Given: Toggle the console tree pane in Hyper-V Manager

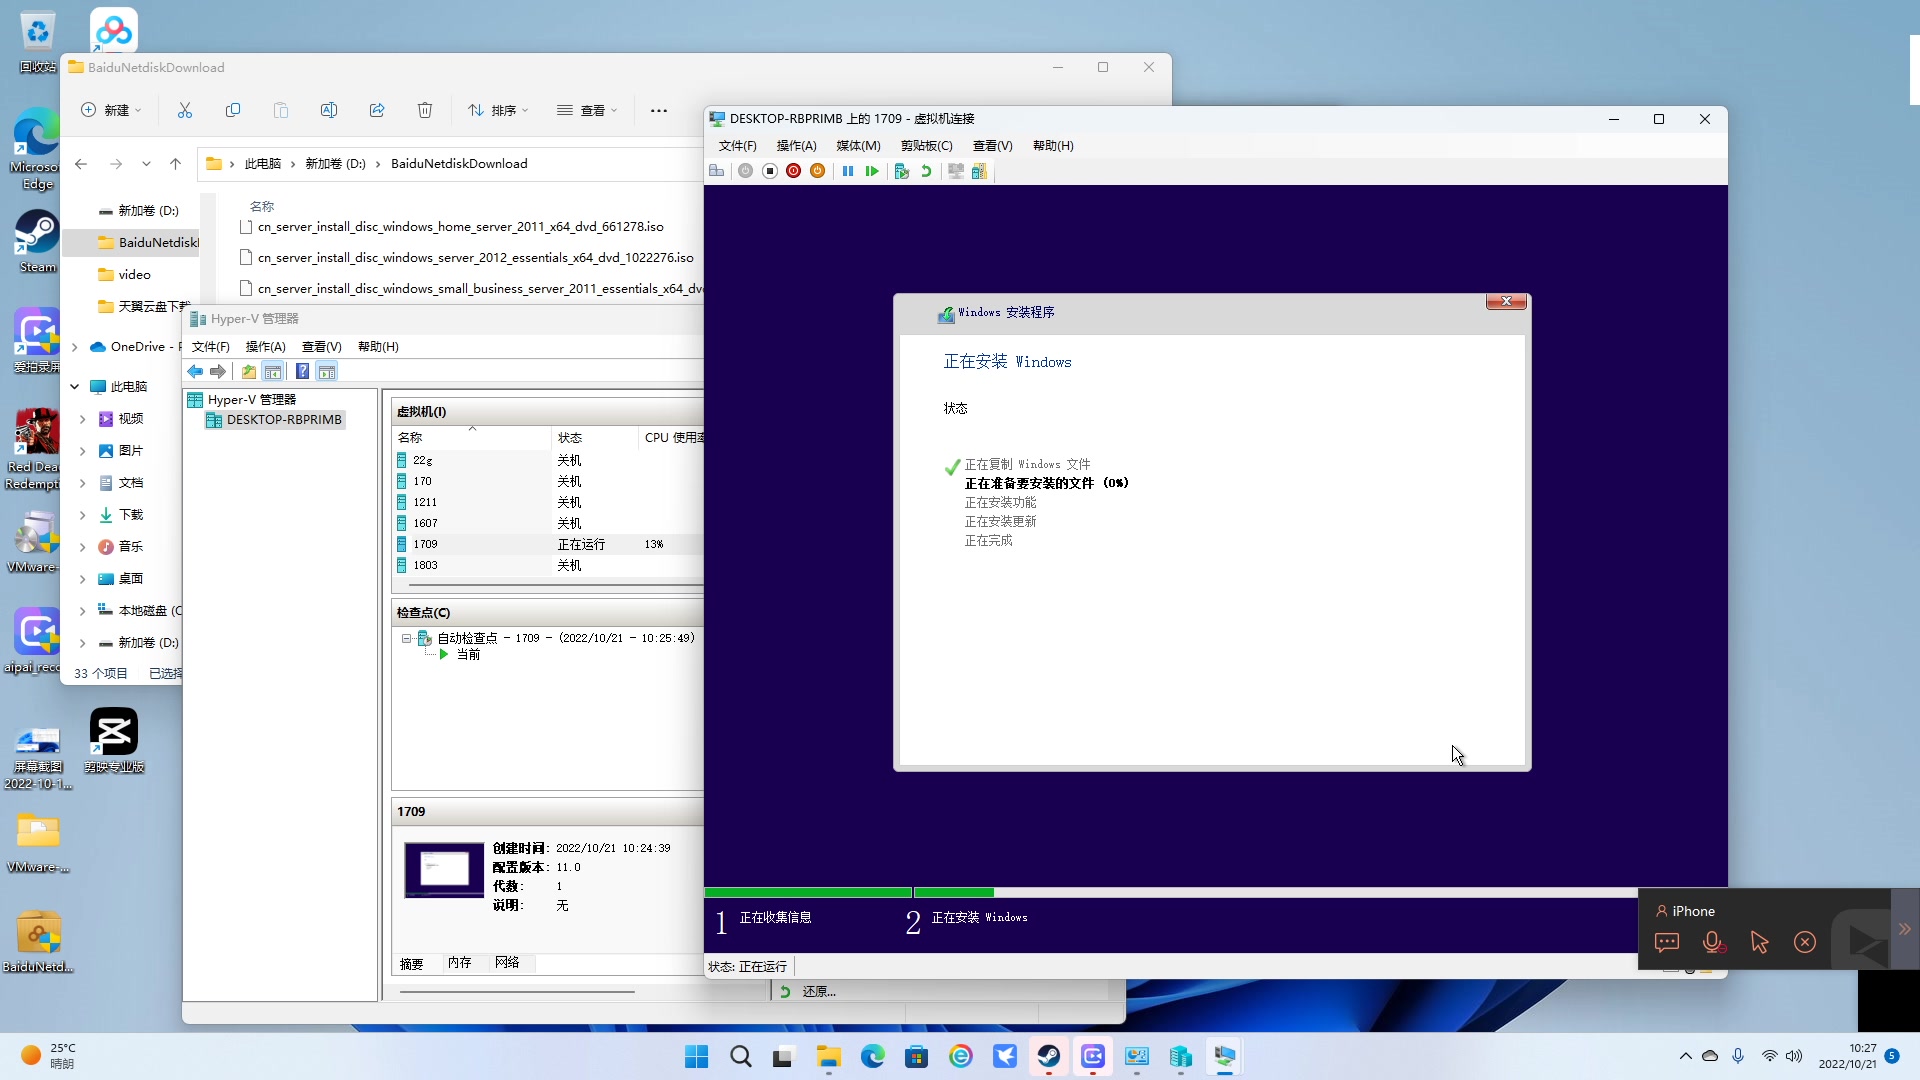Looking at the screenshot, I should coord(273,372).
